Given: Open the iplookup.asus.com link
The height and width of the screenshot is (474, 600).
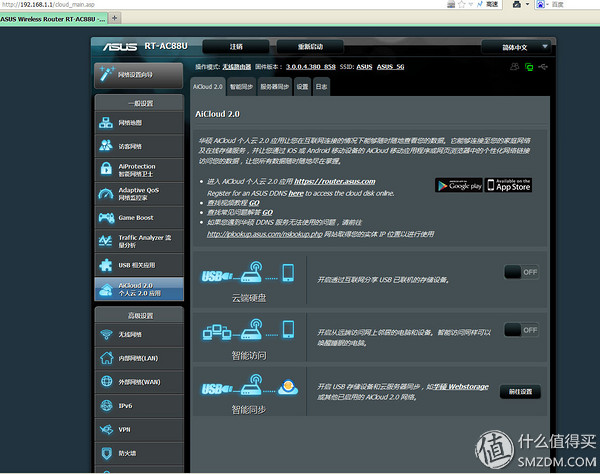Looking at the screenshot, I should point(265,234).
